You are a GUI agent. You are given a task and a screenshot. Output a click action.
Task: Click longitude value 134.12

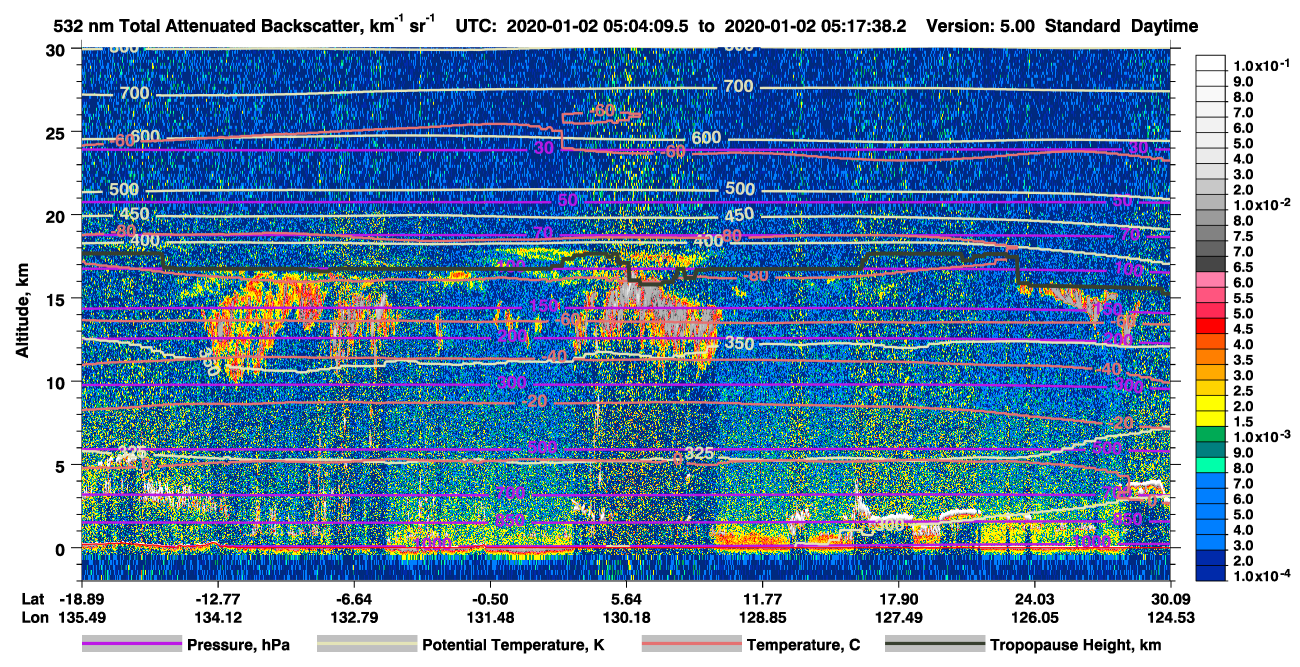click(217, 617)
